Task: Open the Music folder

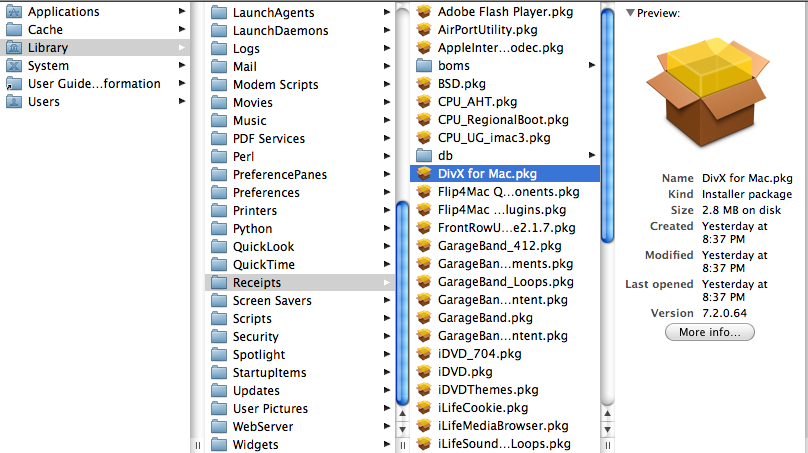Action: pos(300,121)
